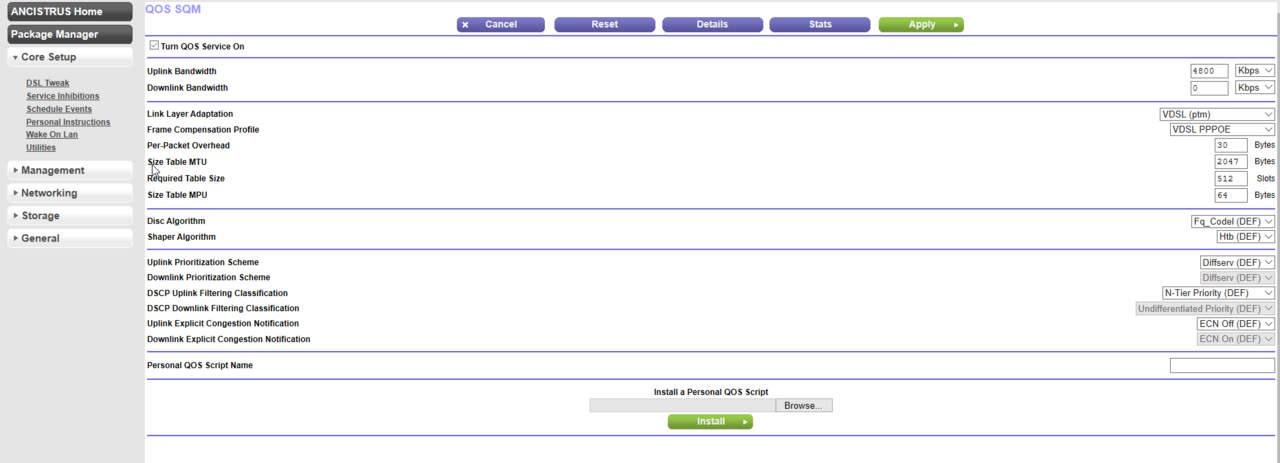Click the green Install button
This screenshot has width=1280, height=463.
point(710,422)
